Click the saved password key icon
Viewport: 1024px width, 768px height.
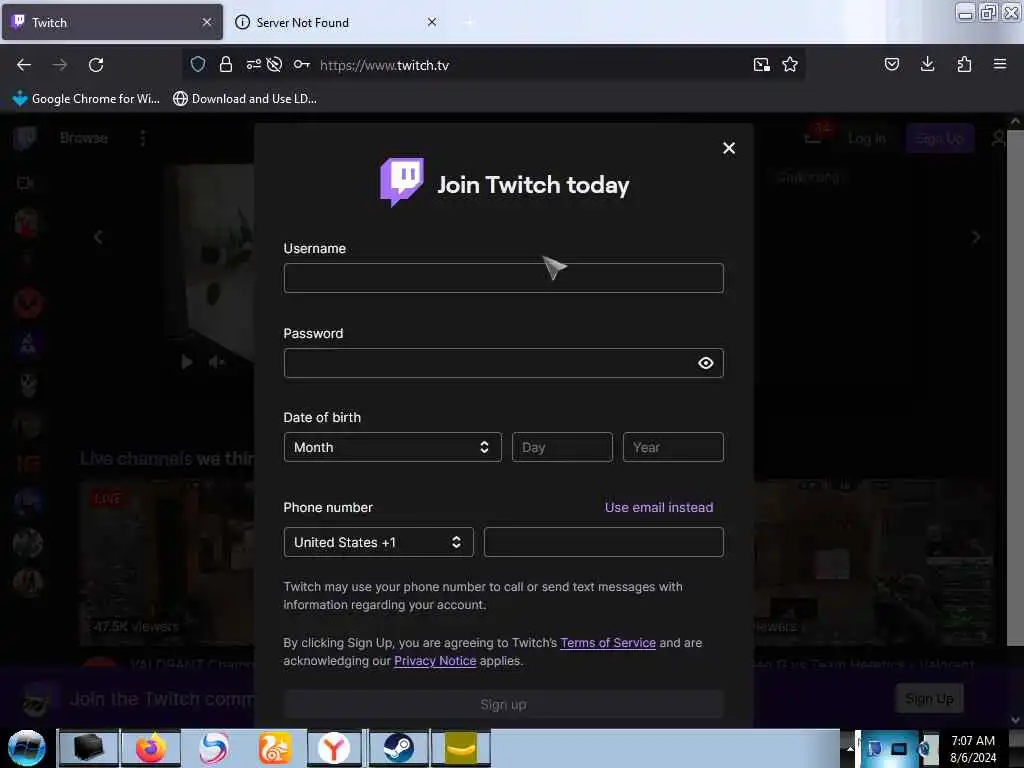(302, 64)
